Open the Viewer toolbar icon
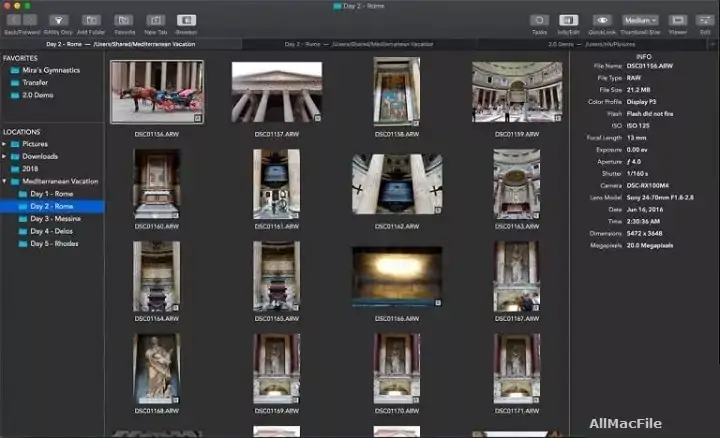 click(x=678, y=20)
